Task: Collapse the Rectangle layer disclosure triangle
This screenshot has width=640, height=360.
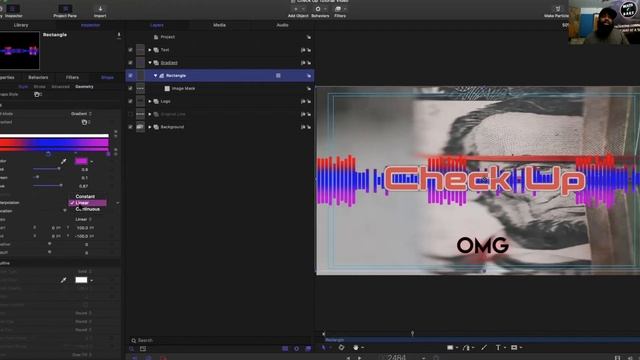Action: tap(156, 76)
